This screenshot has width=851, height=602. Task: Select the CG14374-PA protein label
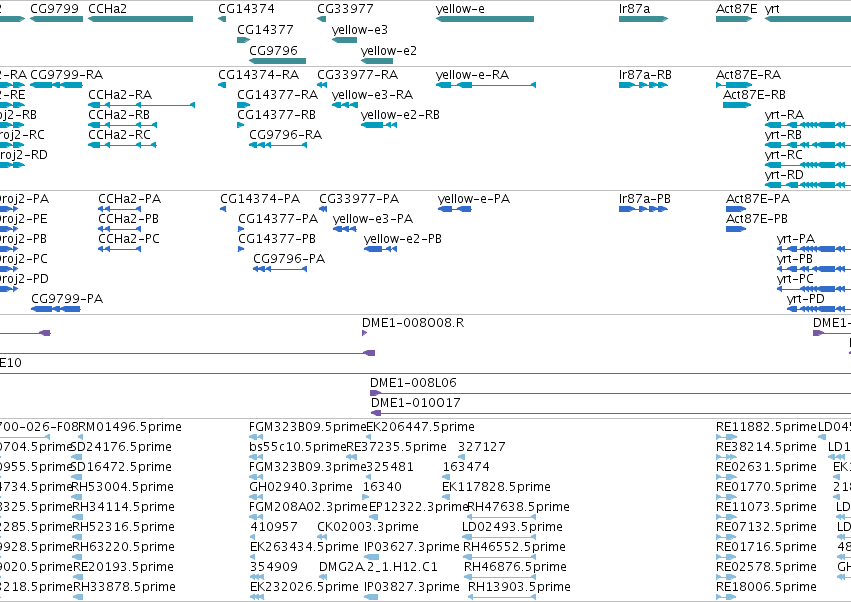pos(260,199)
